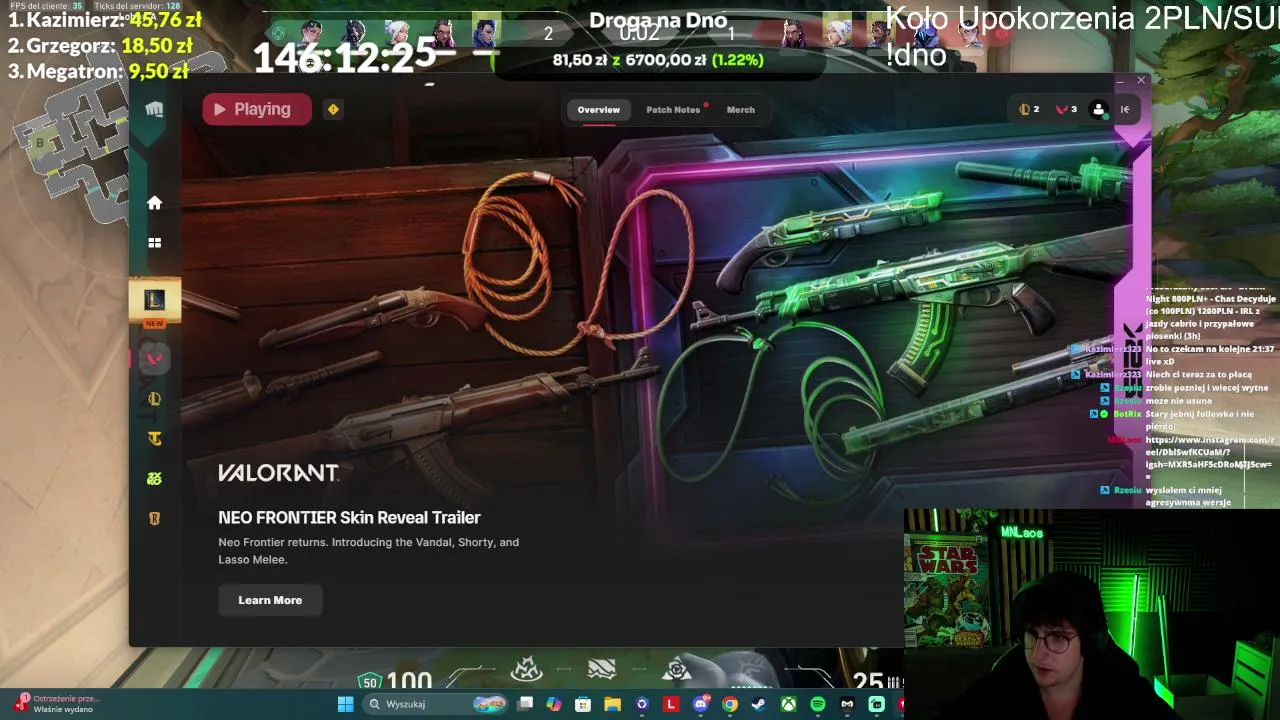This screenshot has height=720, width=1280.
Task: Open the purple round app icon on taskbar
Action: click(x=642, y=704)
